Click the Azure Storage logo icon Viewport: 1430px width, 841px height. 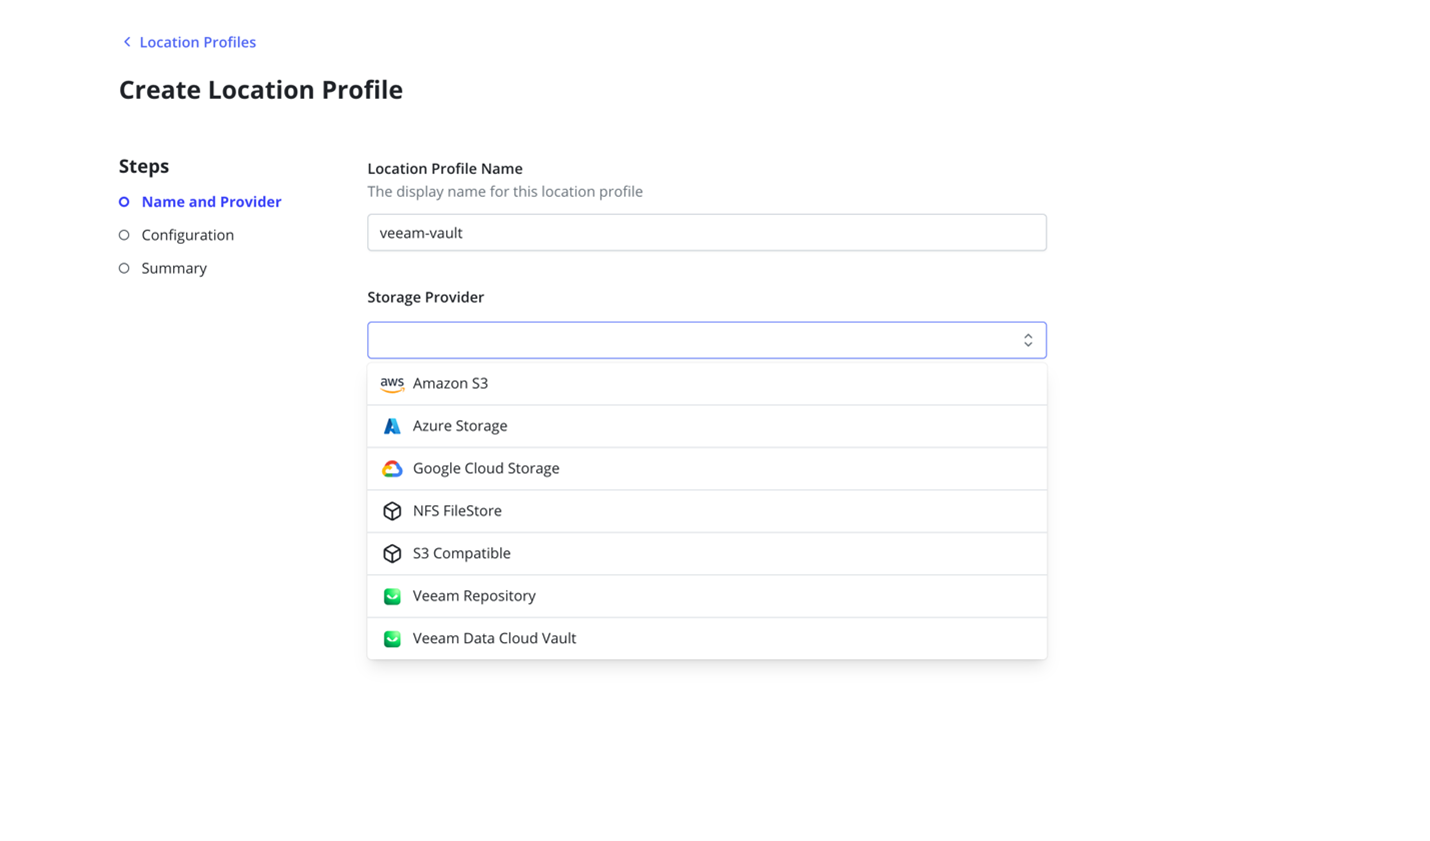tap(392, 426)
